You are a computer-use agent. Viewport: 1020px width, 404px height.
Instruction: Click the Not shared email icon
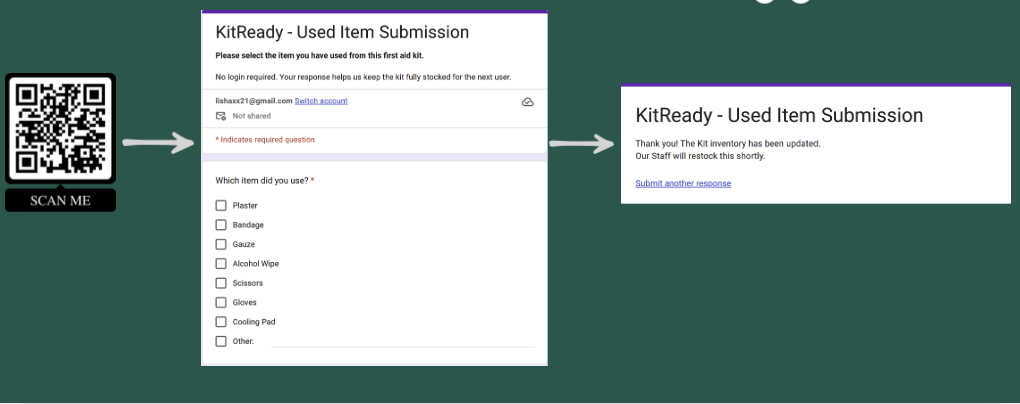click(x=221, y=116)
